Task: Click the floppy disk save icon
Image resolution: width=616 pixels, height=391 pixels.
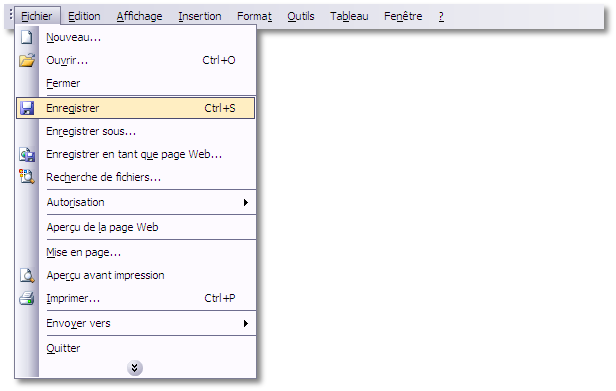Action: tap(27, 108)
